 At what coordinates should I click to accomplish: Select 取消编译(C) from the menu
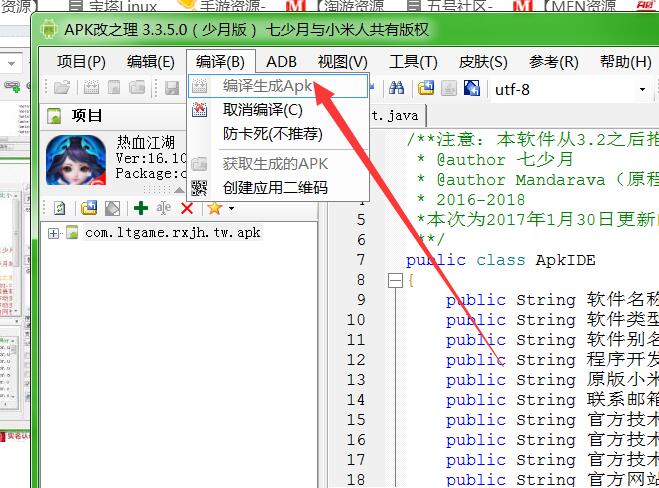(262, 110)
